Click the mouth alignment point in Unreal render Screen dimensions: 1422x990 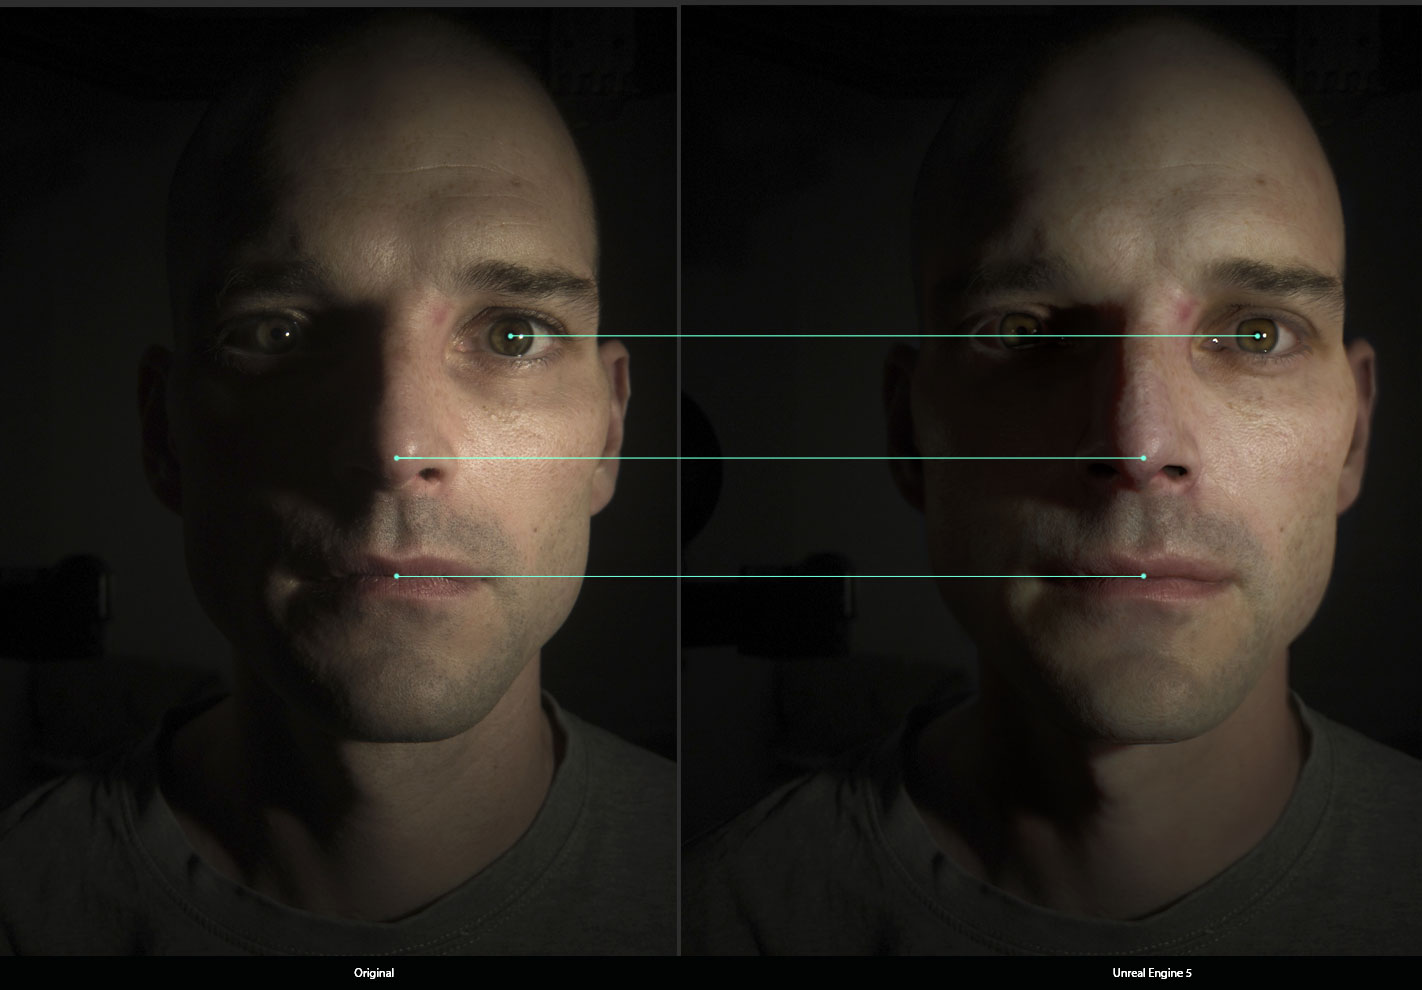pos(1144,576)
